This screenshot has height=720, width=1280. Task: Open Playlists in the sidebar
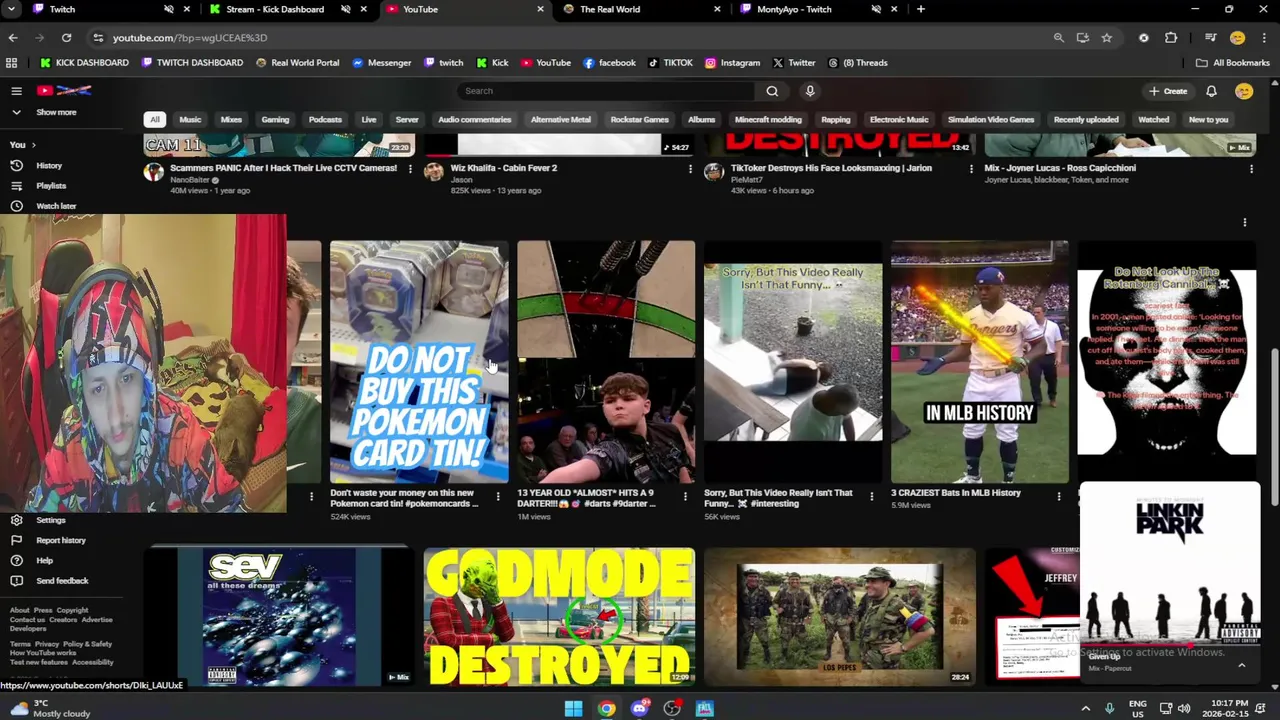coord(51,185)
